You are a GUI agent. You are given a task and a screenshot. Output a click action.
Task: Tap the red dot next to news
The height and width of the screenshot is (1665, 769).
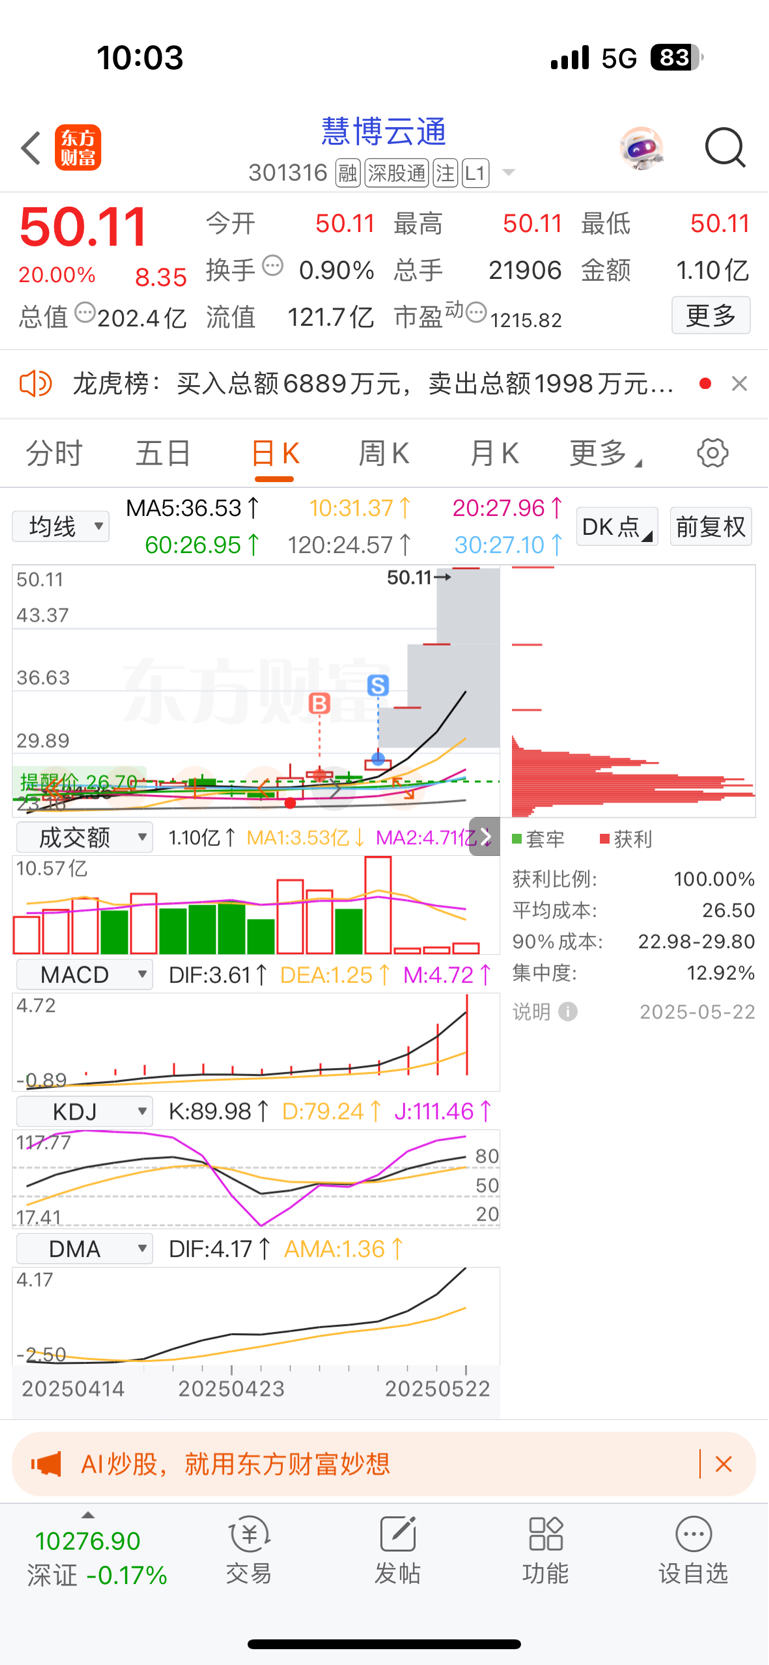[705, 383]
